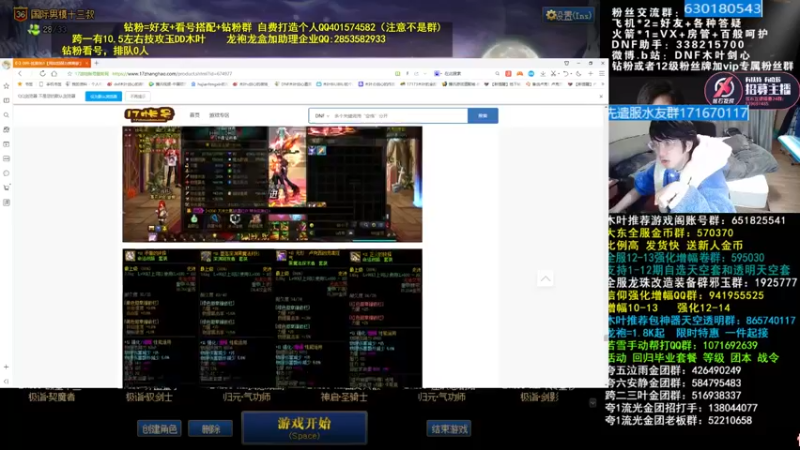The image size is (800, 450).
Task: Open the character screenshot image
Action: click(x=272, y=184)
